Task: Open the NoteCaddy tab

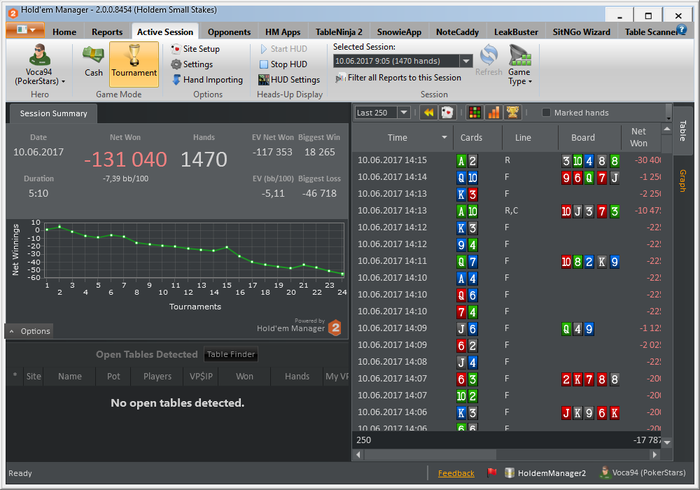Action: pos(457,32)
